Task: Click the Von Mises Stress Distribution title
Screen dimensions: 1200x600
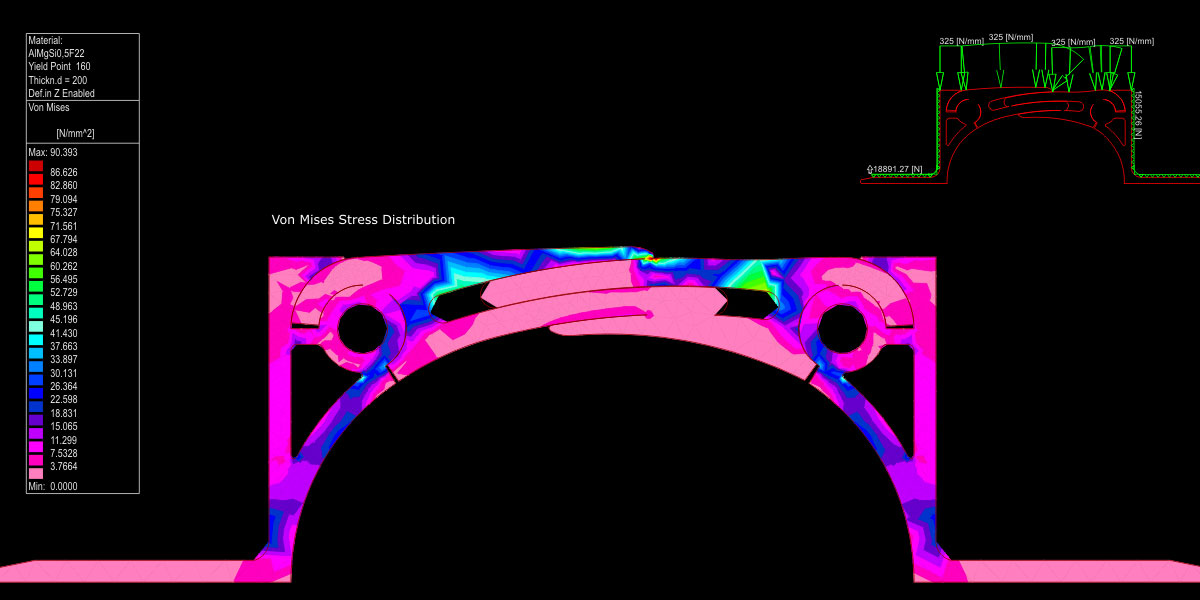Action: (x=363, y=220)
